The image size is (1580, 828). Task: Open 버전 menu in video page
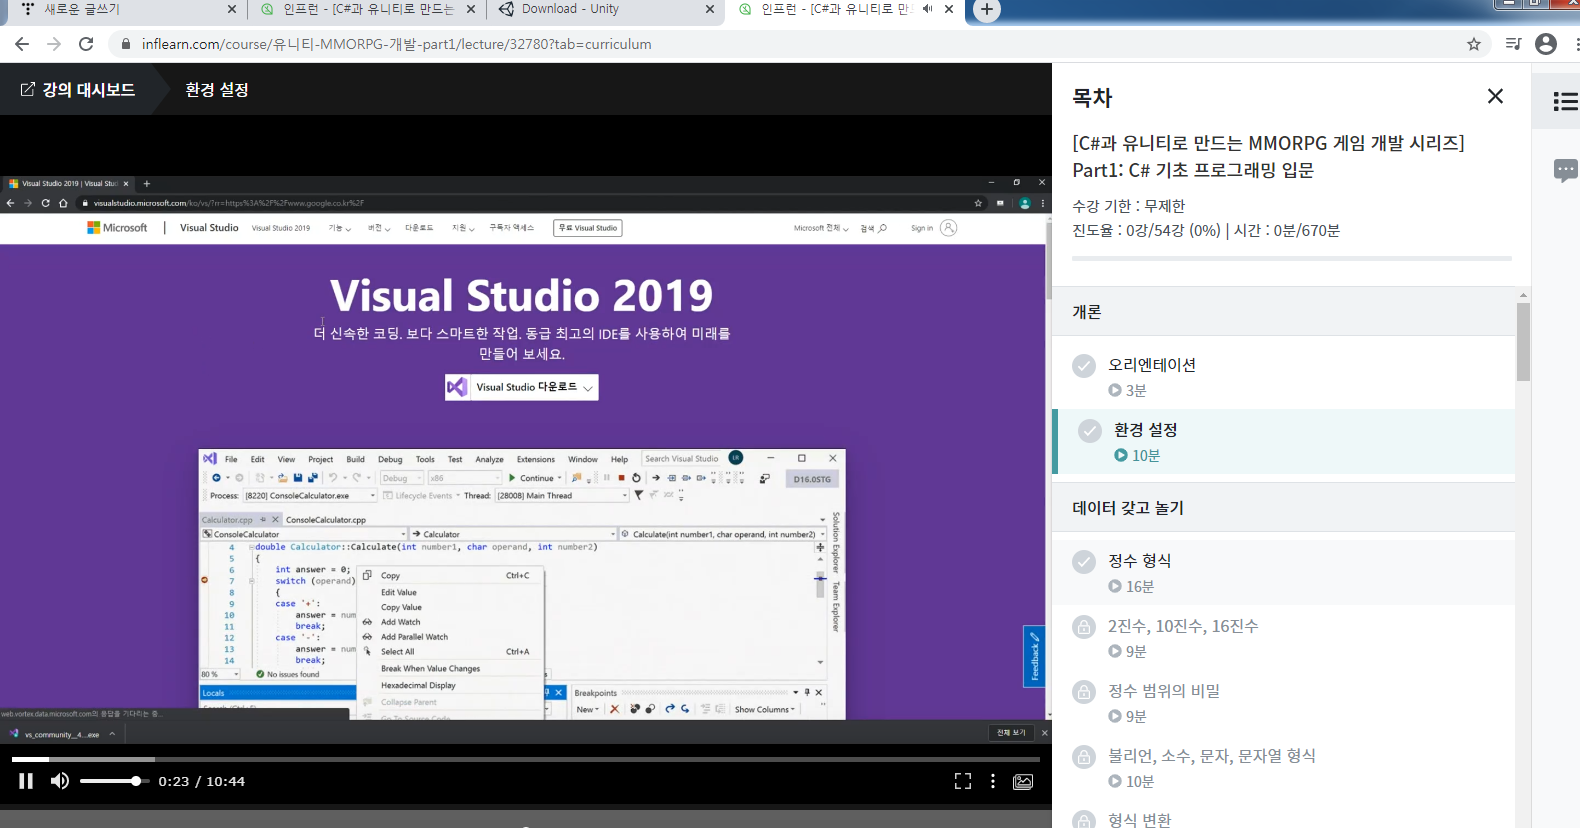379,228
